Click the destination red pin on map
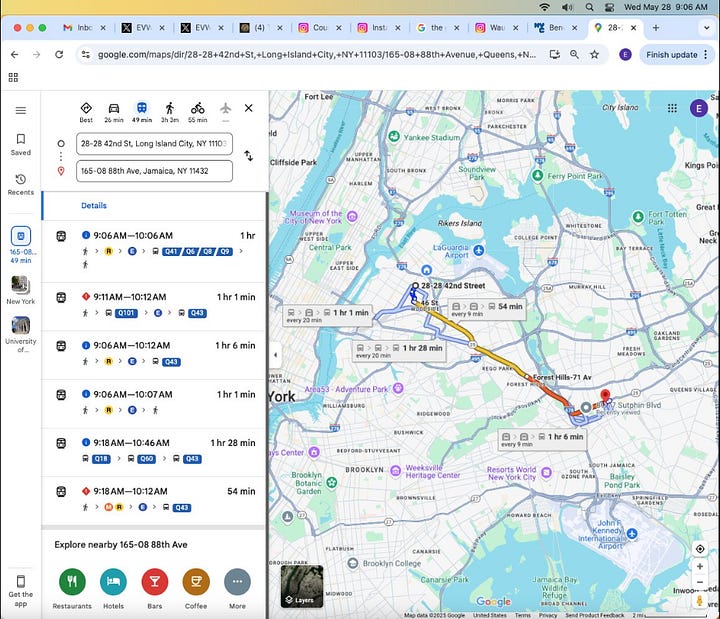 (x=605, y=395)
